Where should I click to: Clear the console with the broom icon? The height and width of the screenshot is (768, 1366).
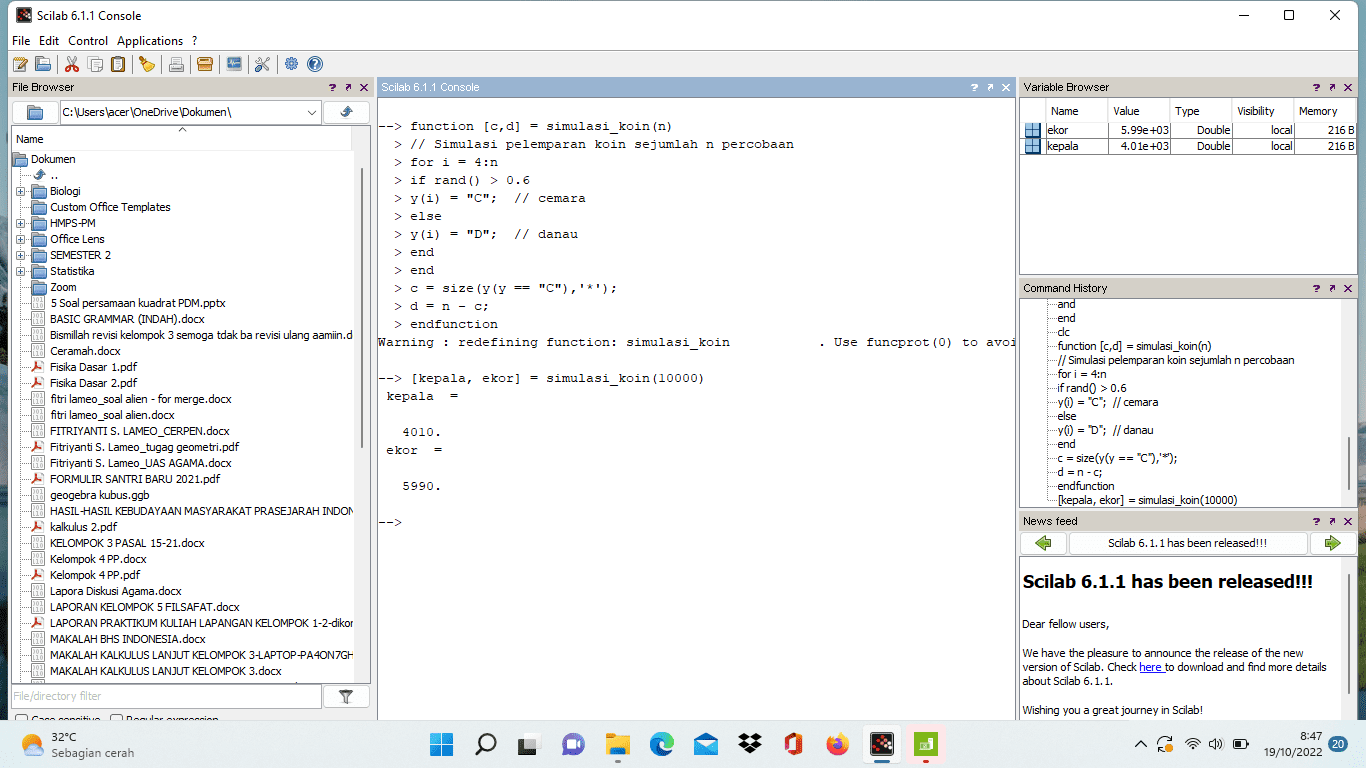(x=147, y=64)
